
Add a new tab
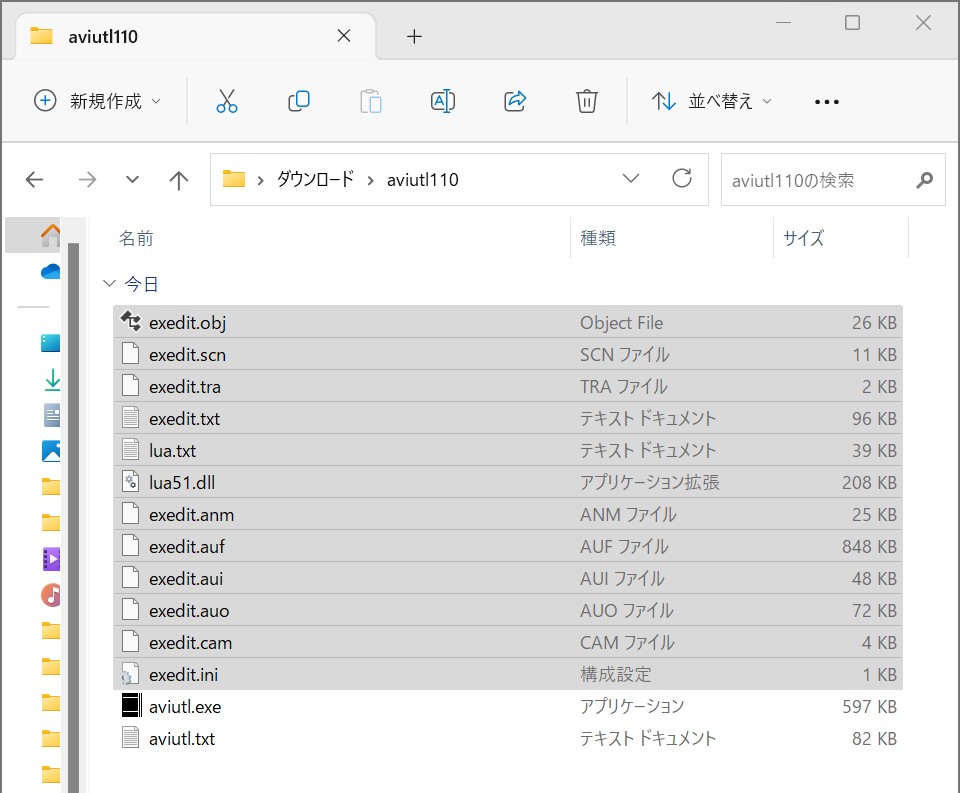click(414, 37)
